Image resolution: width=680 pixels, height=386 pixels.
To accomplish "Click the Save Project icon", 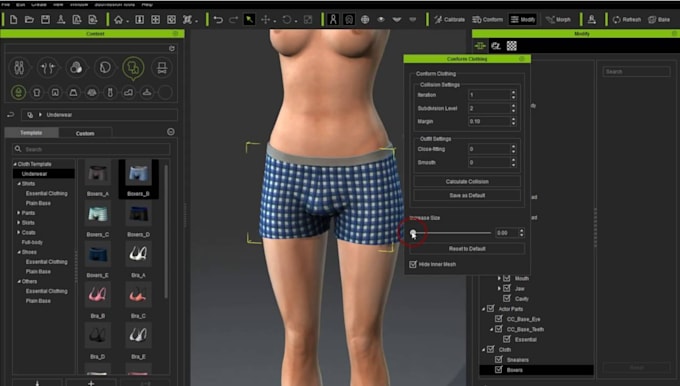I will (x=45, y=20).
